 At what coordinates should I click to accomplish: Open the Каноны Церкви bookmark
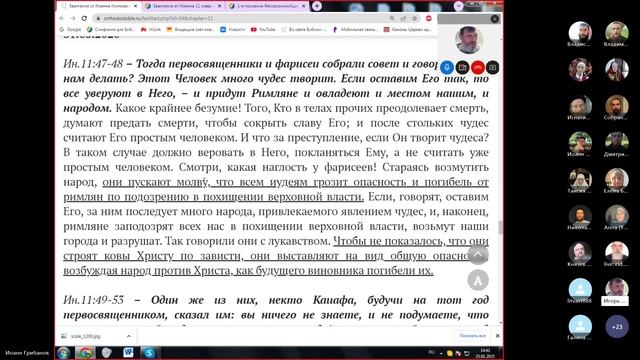(407, 29)
